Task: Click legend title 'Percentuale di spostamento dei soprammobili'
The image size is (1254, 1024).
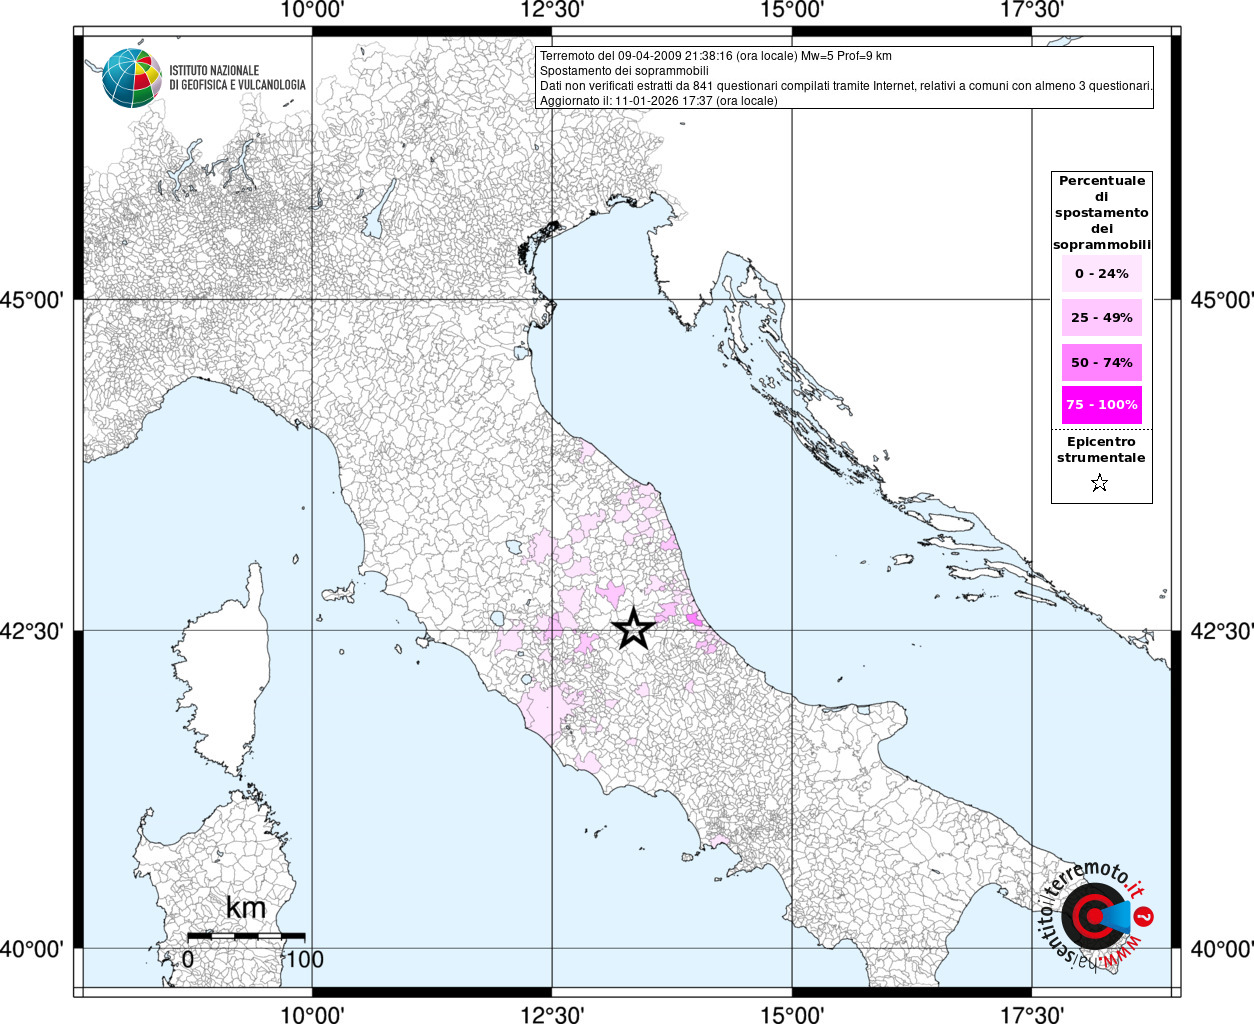Action: click(x=1102, y=212)
